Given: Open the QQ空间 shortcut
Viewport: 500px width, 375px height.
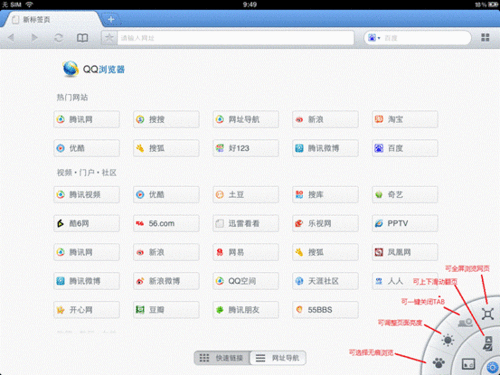Looking at the screenshot, I should pos(246,281).
